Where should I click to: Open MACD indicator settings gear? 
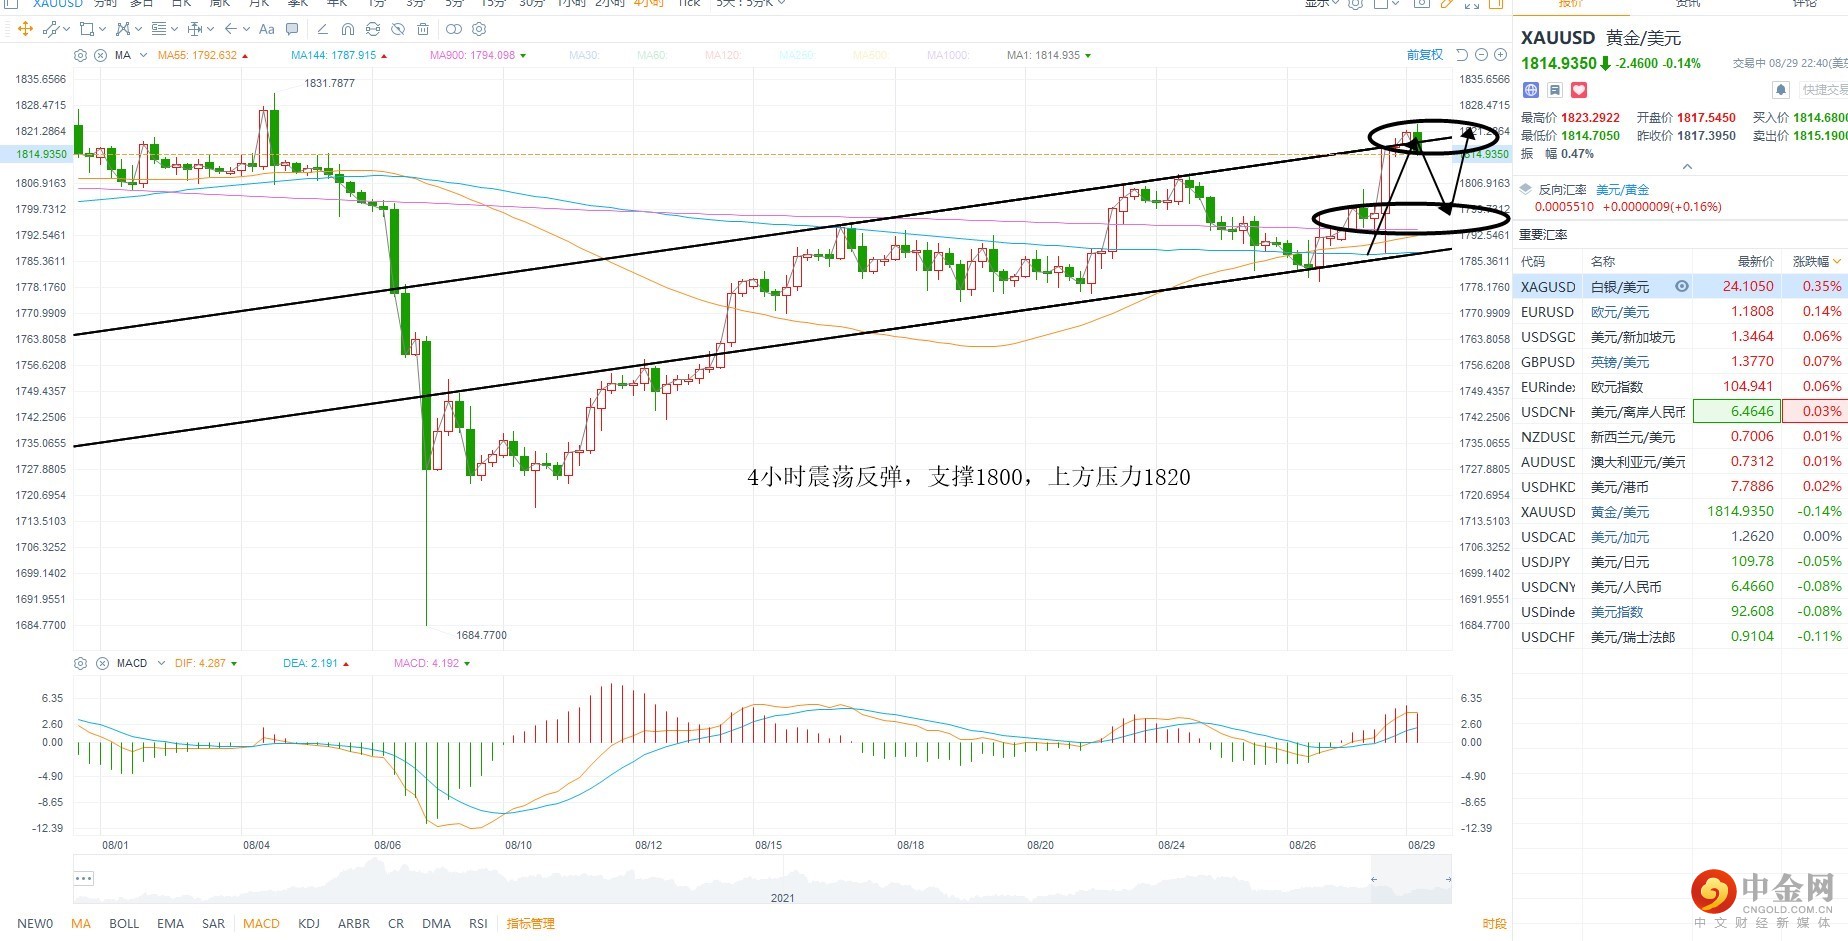point(81,663)
